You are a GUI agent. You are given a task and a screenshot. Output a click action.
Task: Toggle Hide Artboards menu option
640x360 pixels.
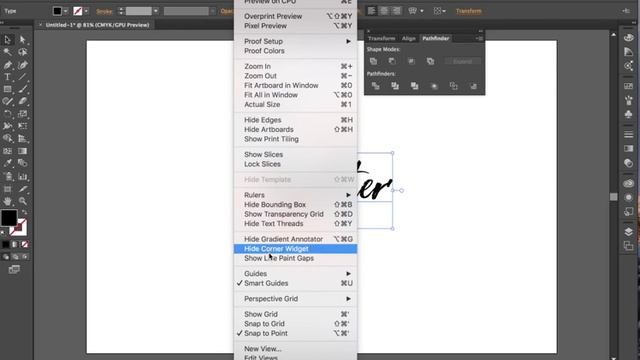coord(296,129)
